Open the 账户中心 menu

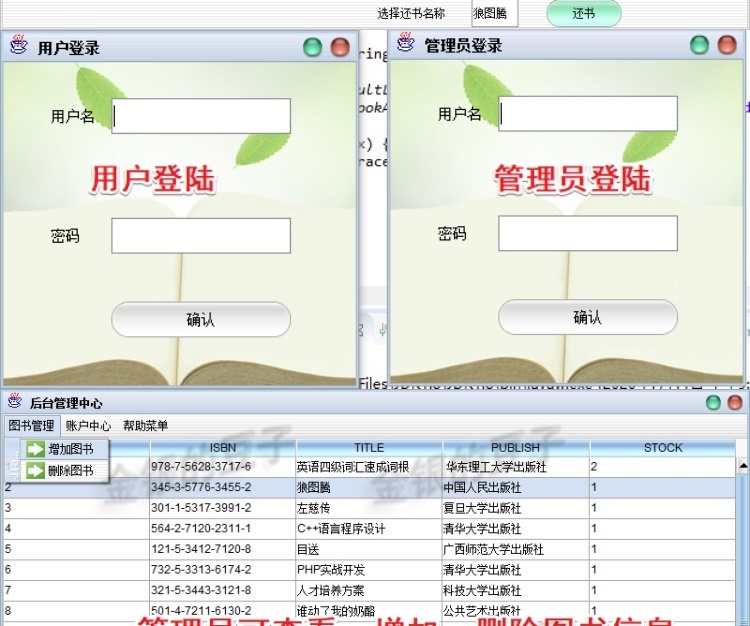point(88,425)
